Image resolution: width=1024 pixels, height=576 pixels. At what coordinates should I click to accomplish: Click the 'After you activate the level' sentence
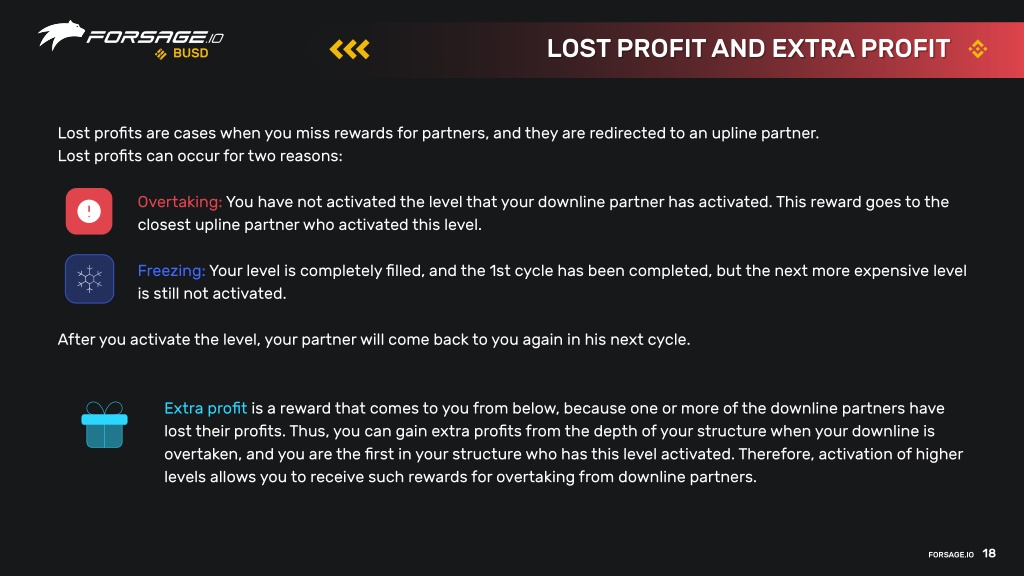[374, 340]
